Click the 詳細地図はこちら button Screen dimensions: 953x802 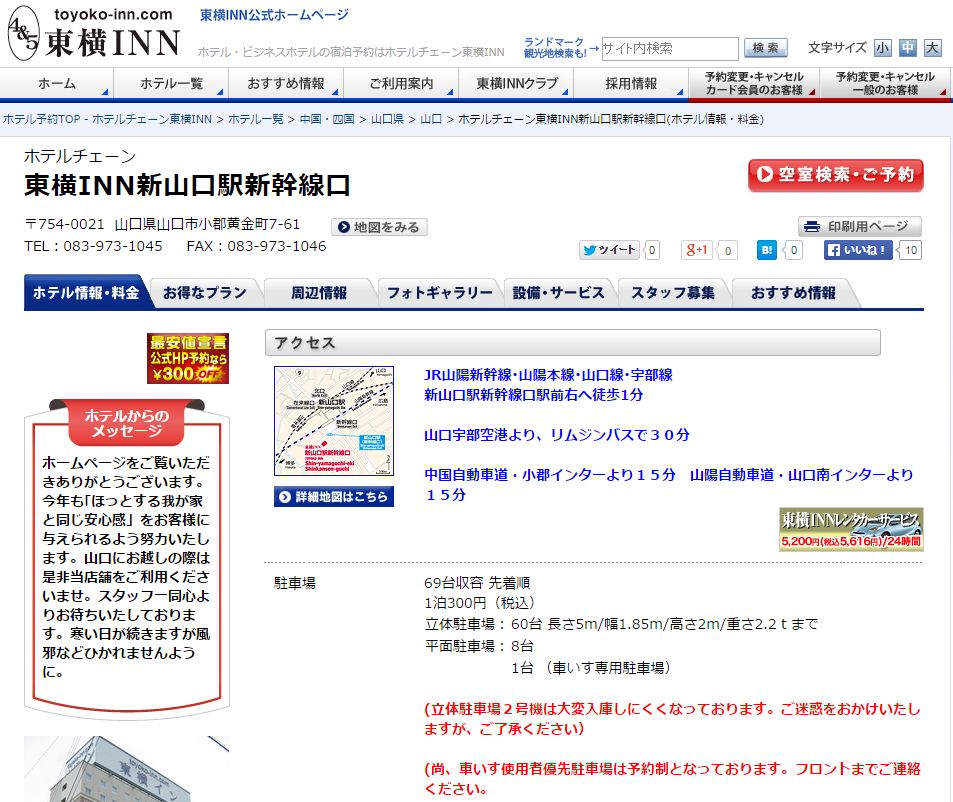coord(334,496)
